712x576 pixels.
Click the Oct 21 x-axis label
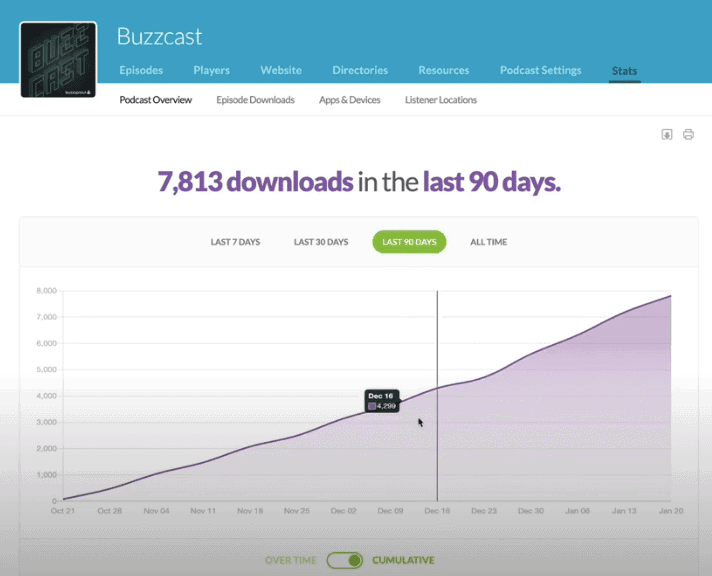tap(63, 511)
